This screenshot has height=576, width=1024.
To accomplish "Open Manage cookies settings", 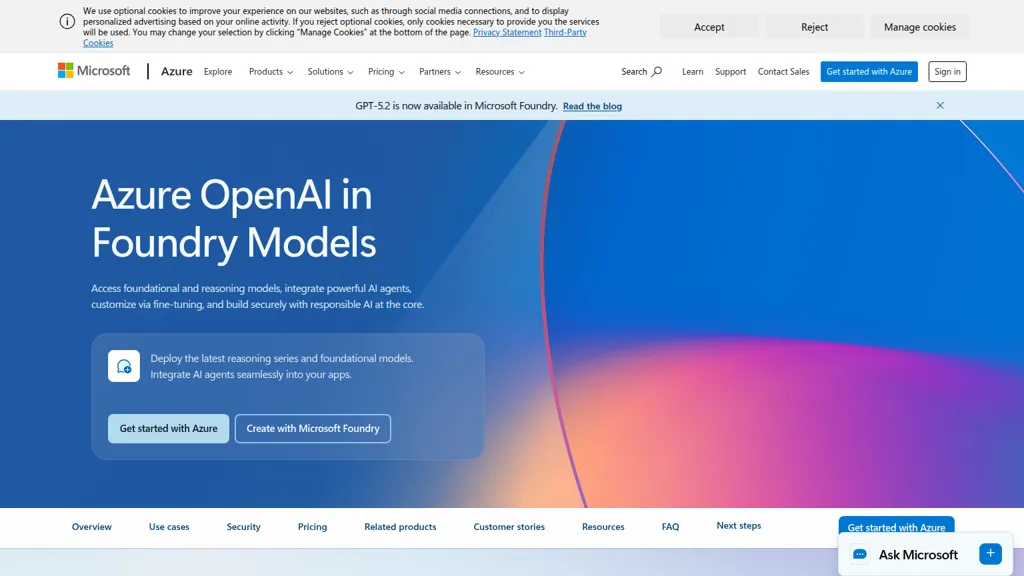I will [920, 27].
